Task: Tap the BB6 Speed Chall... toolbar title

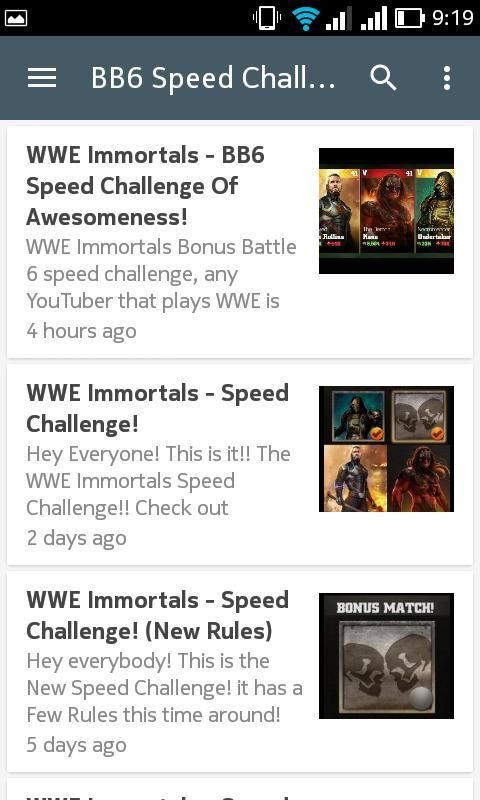Action: click(213, 78)
